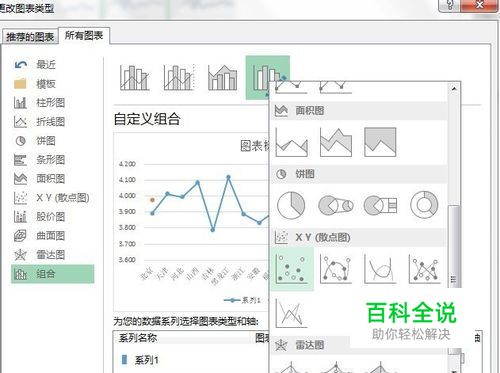Image resolution: width=500 pixels, height=373 pixels.
Task: Switch to 所有图表 tab
Action: (x=84, y=35)
